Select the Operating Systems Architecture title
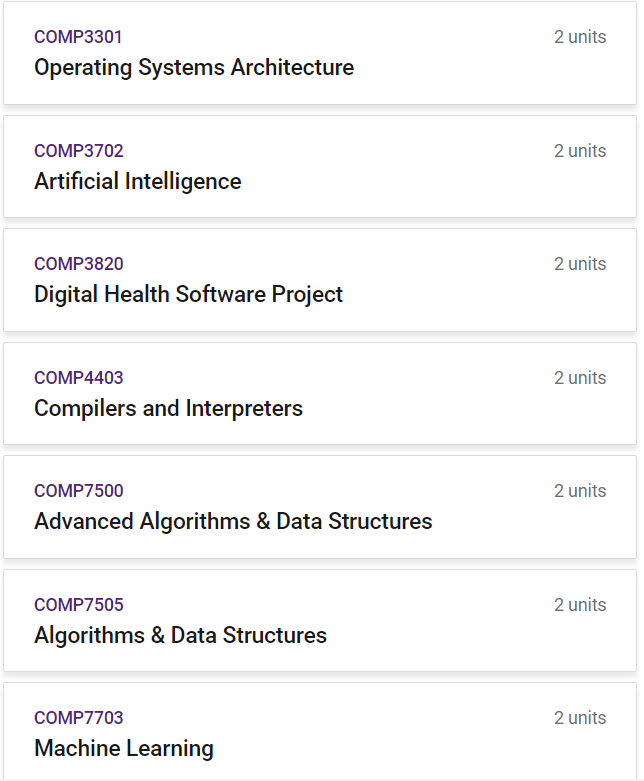This screenshot has width=644, height=781. (194, 68)
